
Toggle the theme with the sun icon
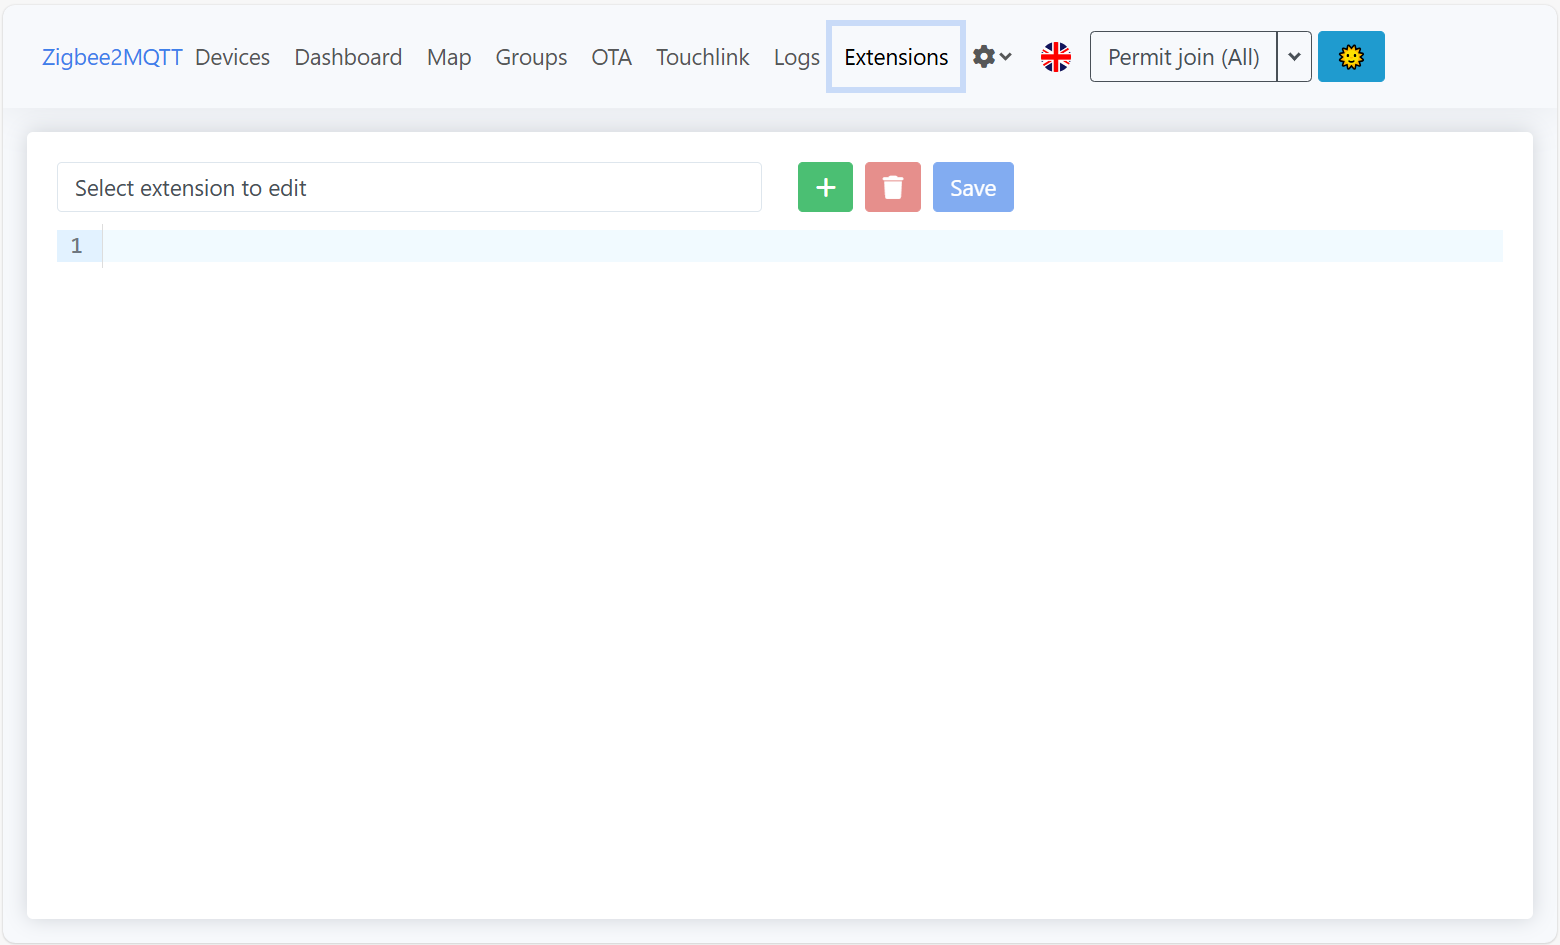pyautogui.click(x=1350, y=57)
